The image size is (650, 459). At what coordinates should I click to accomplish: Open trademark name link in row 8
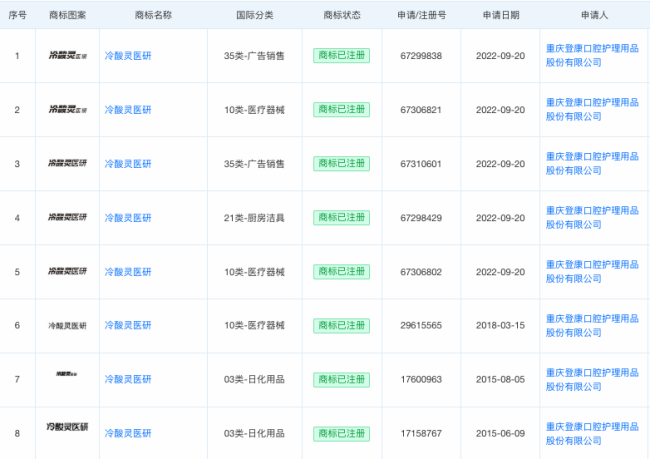click(x=128, y=433)
